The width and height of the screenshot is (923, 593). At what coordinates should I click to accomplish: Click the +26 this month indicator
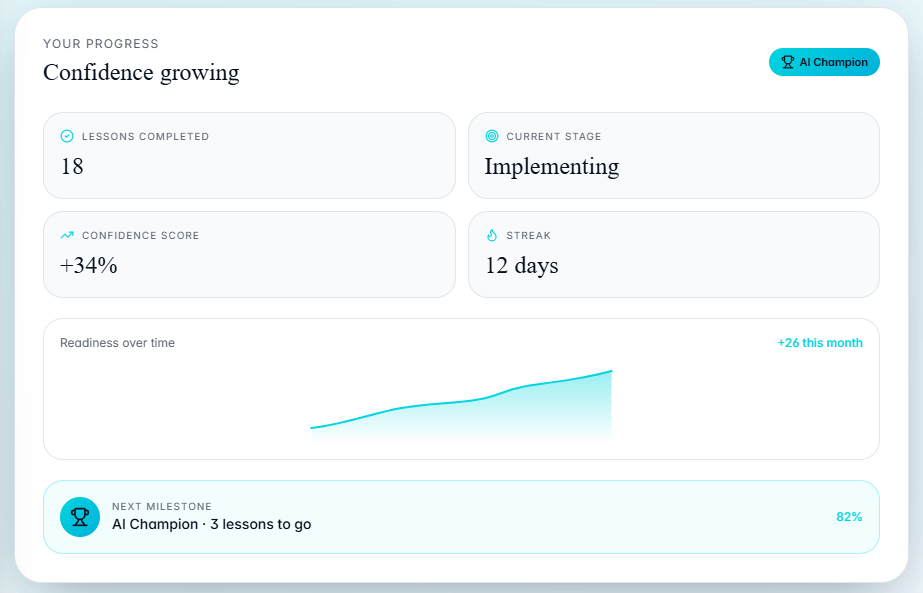(819, 343)
